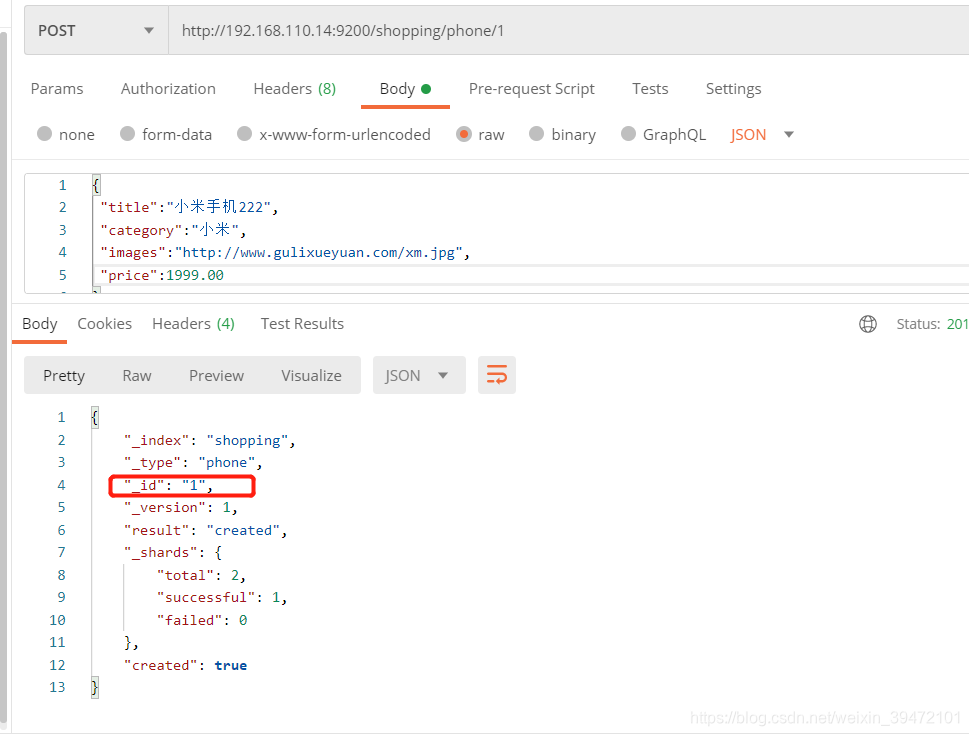Select the raw body radio button
Viewport: 969px width, 736px height.
(463, 134)
